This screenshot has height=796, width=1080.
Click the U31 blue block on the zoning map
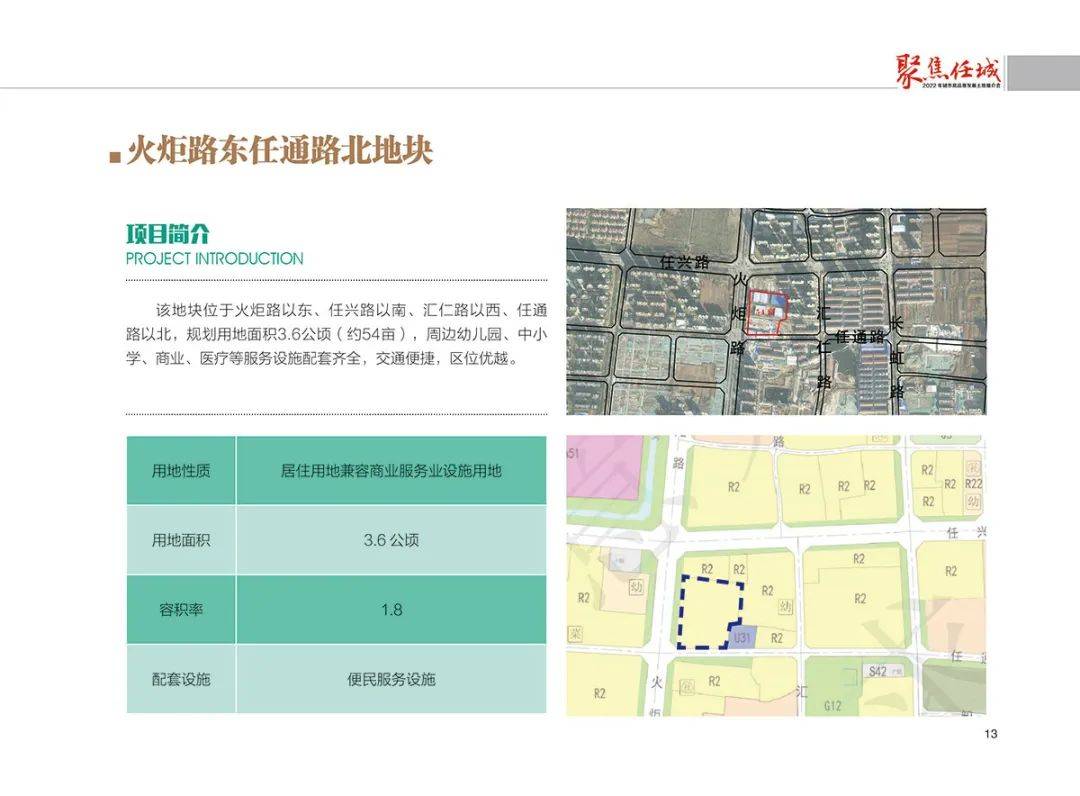point(742,637)
